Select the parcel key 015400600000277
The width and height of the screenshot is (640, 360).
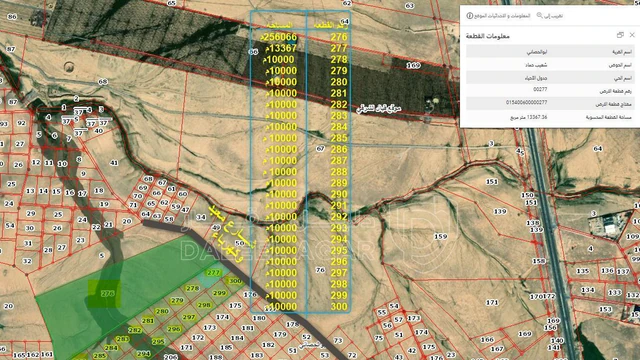pyautogui.click(x=527, y=102)
